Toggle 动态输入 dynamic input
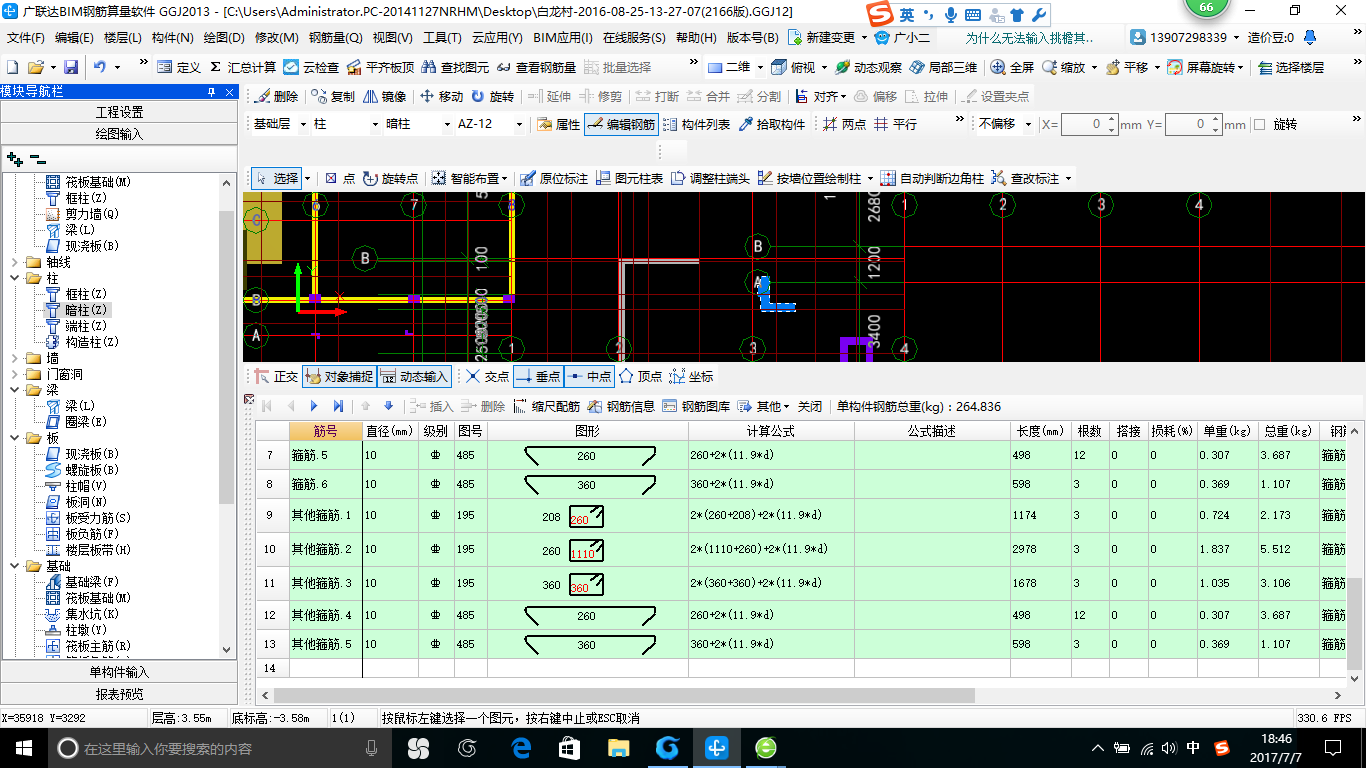Image resolution: width=1366 pixels, height=768 pixels. tap(414, 376)
